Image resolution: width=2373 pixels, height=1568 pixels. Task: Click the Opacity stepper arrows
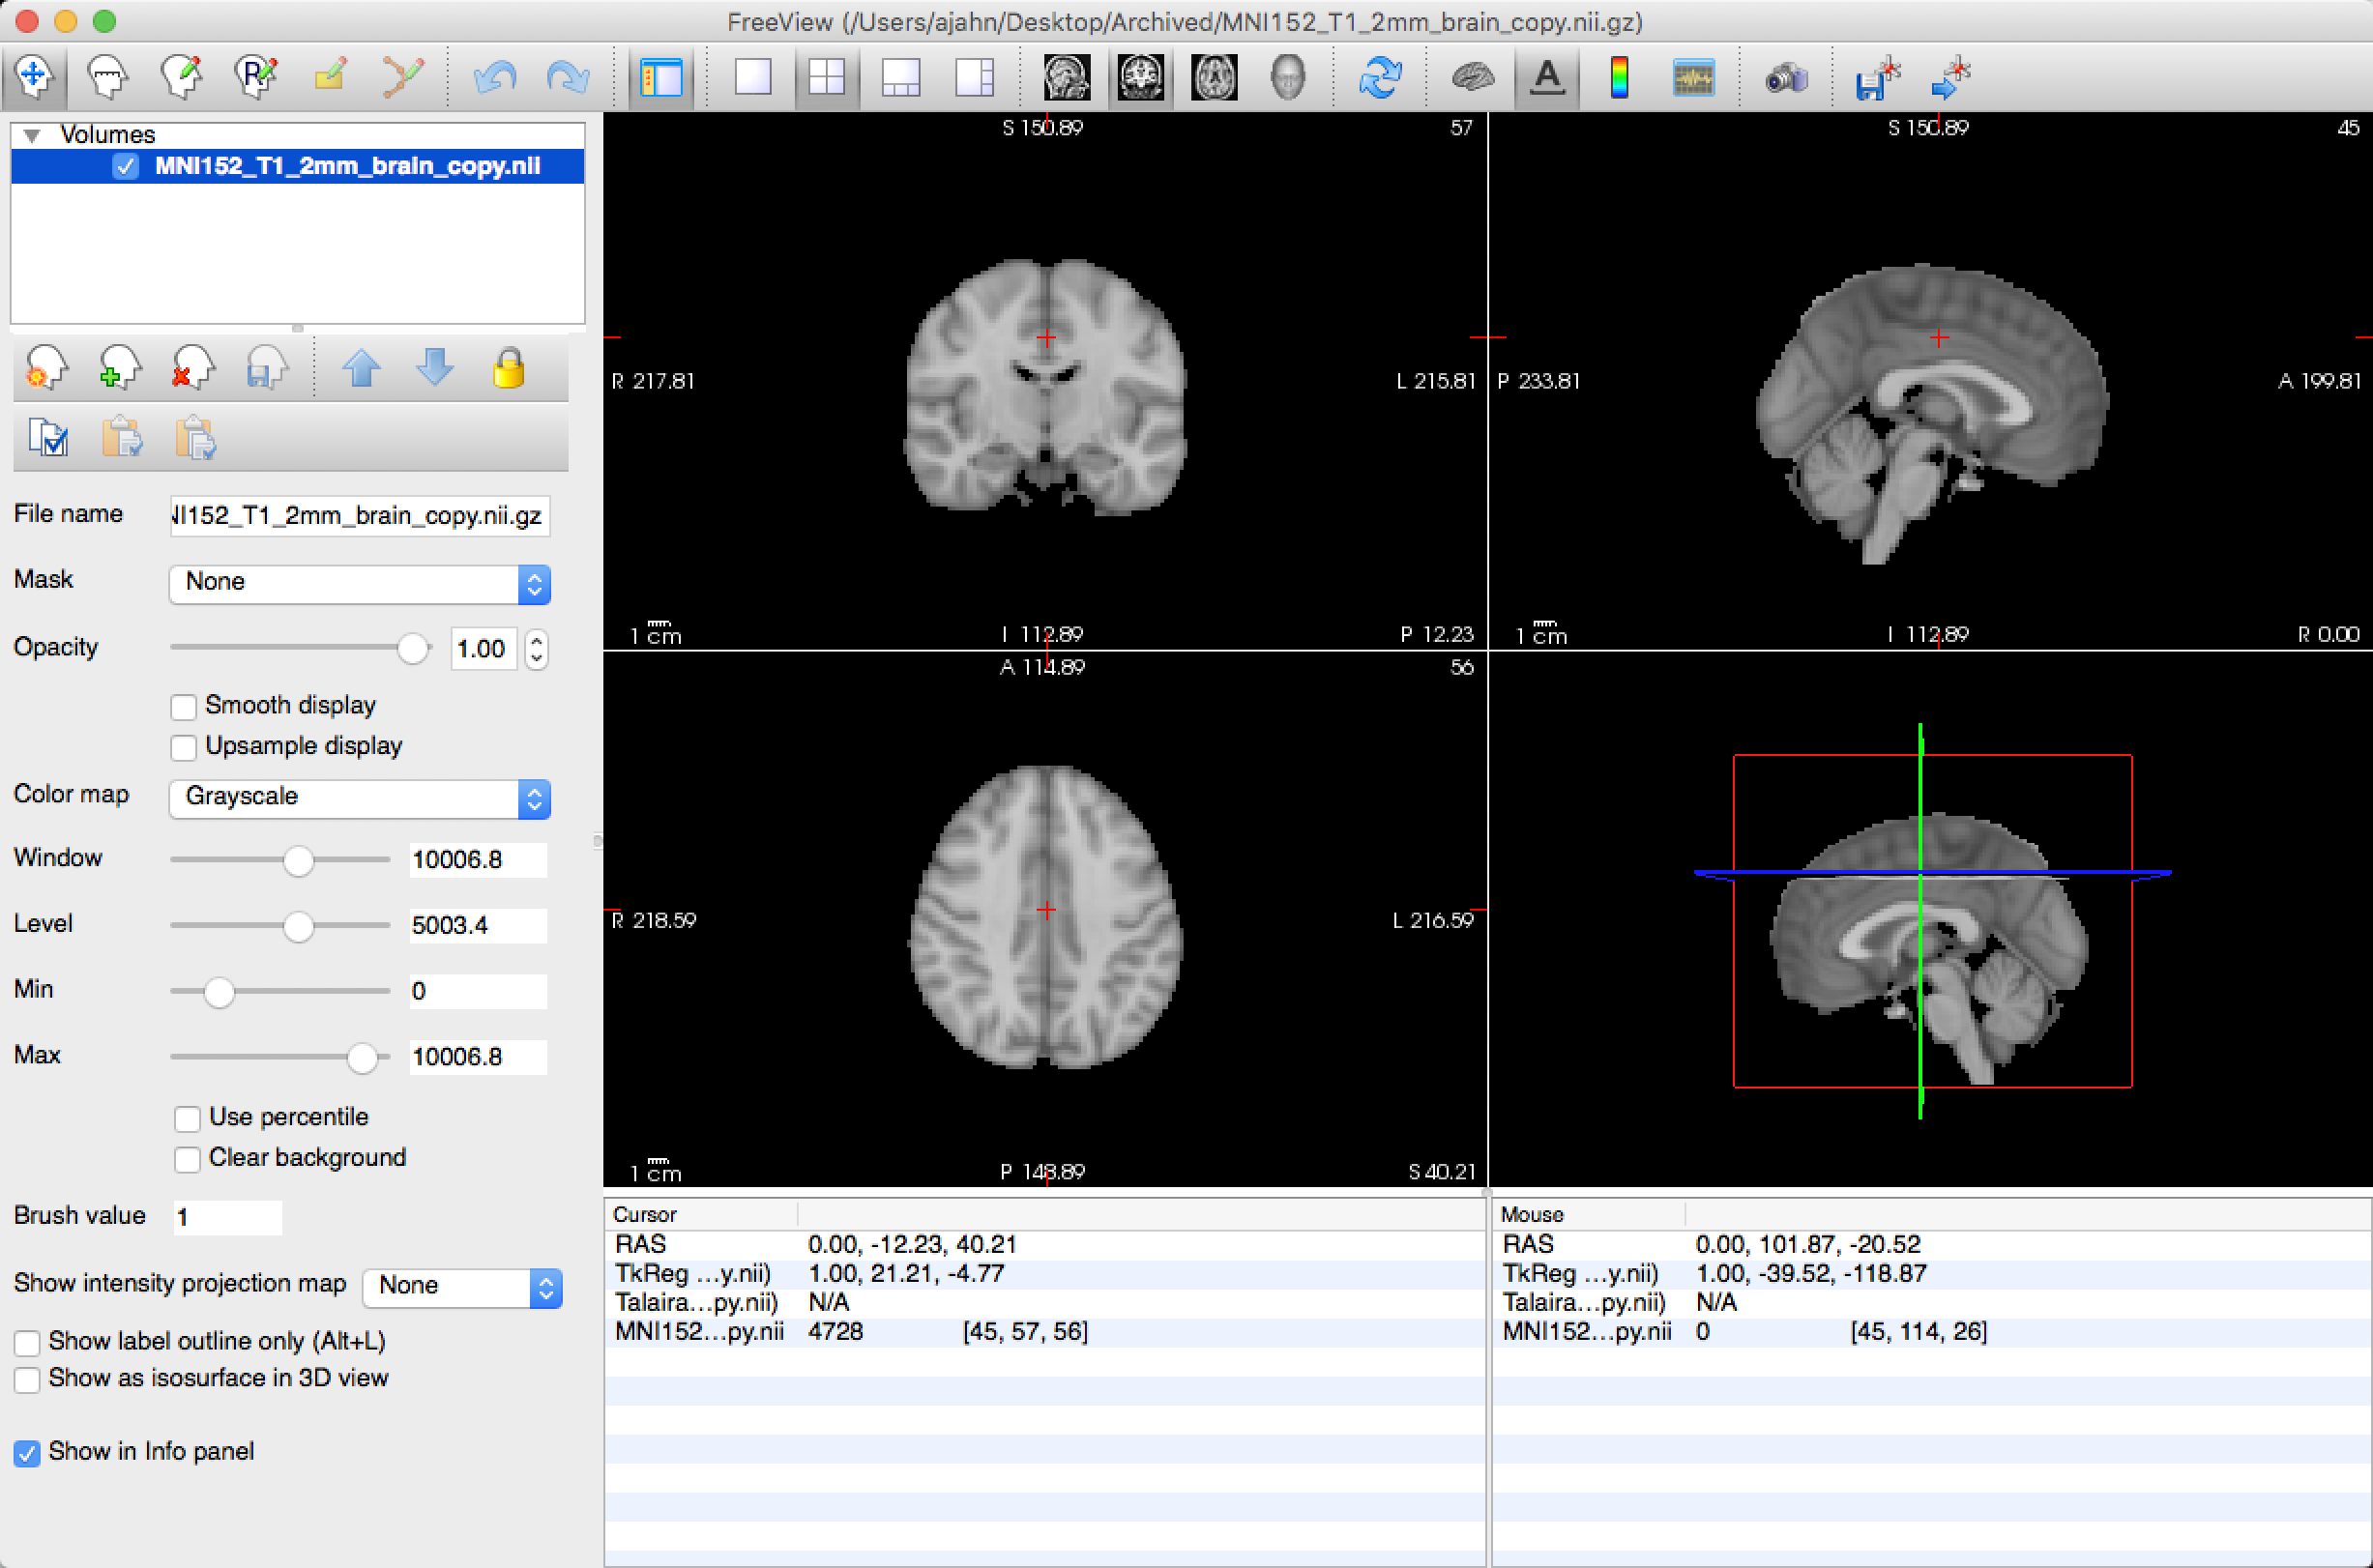tap(537, 649)
